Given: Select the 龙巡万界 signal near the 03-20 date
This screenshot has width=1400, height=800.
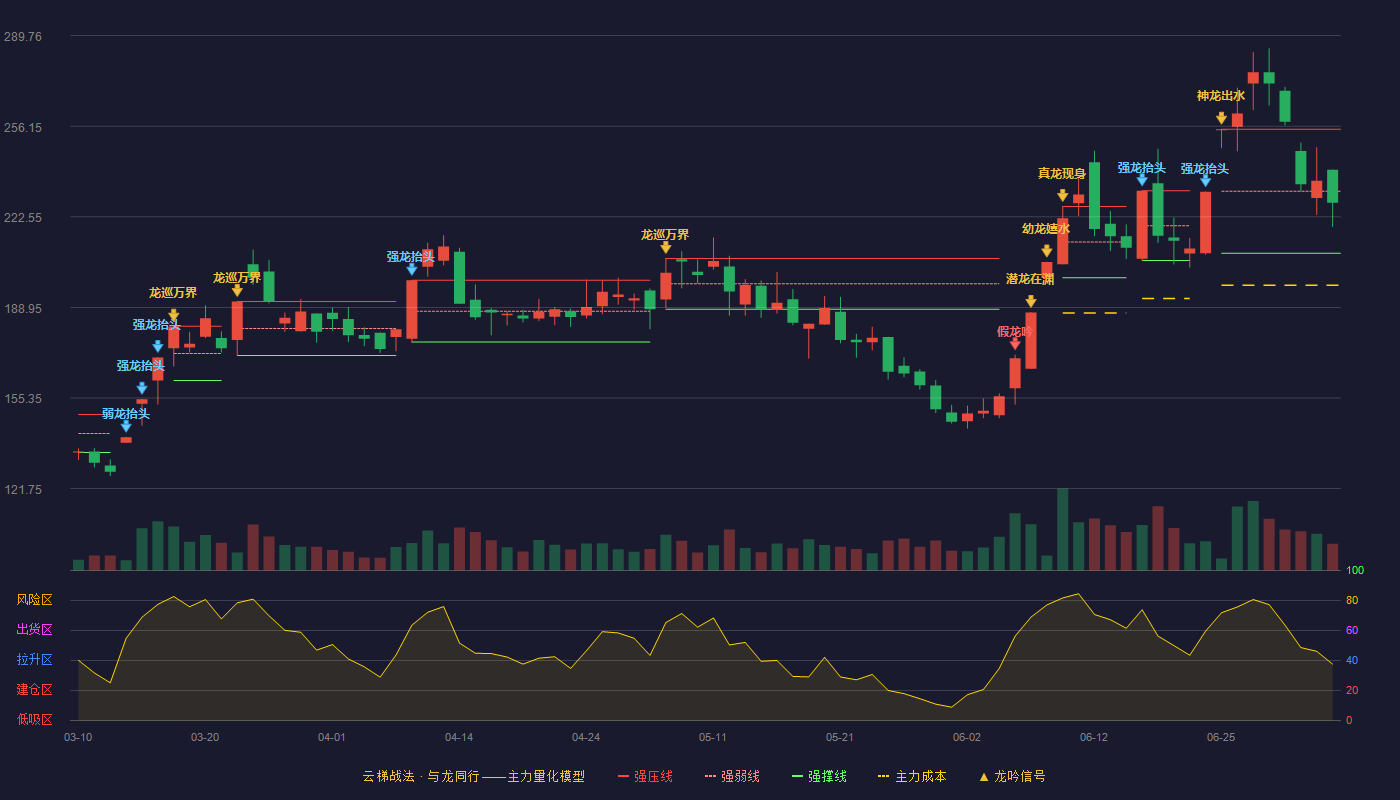Looking at the screenshot, I should coord(237,290).
